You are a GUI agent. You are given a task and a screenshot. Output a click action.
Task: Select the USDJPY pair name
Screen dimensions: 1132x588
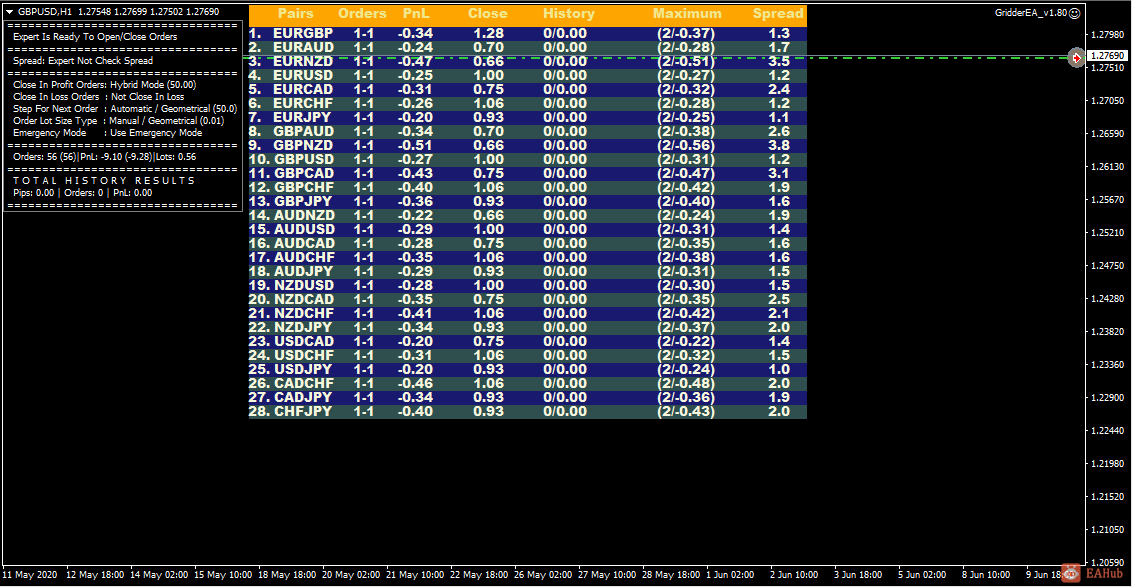(x=303, y=369)
